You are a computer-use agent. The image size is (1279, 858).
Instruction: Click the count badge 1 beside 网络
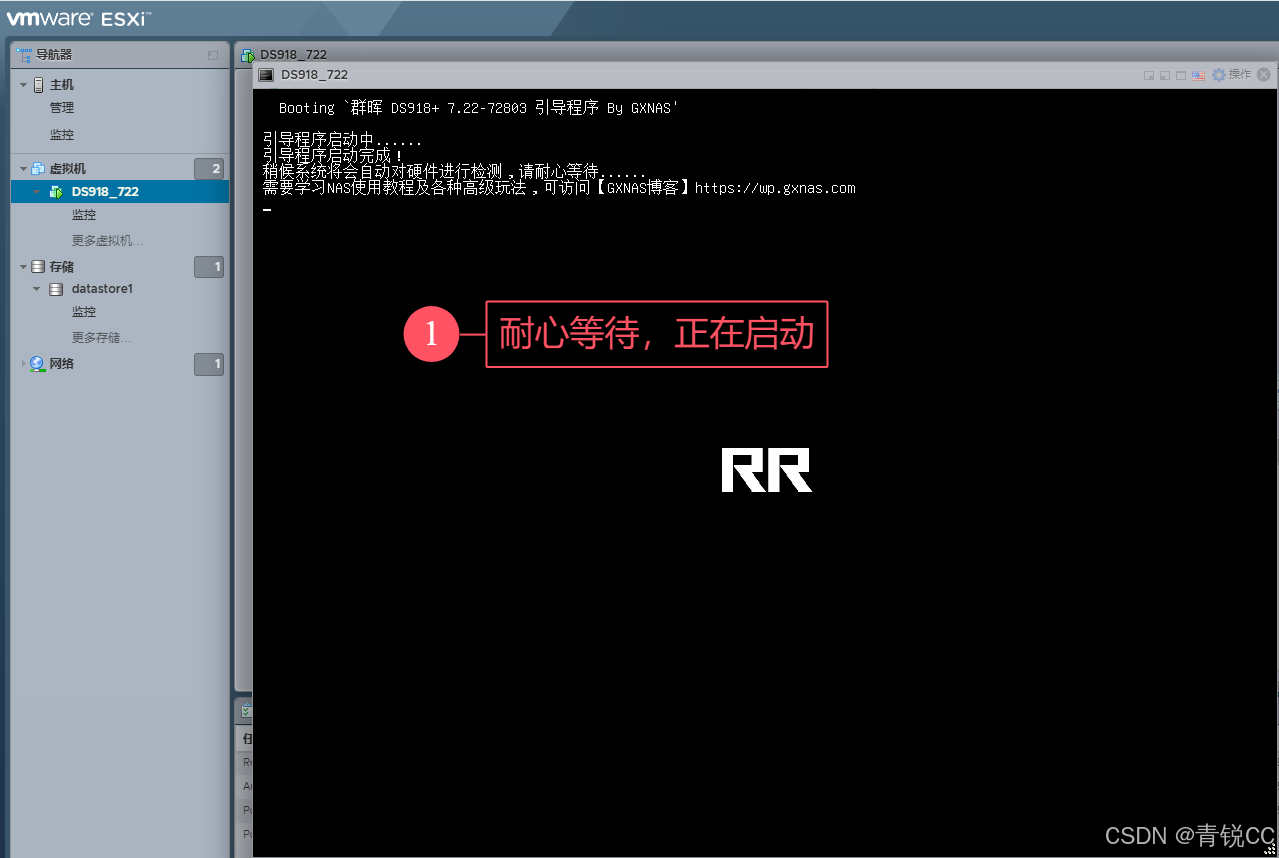coord(209,364)
